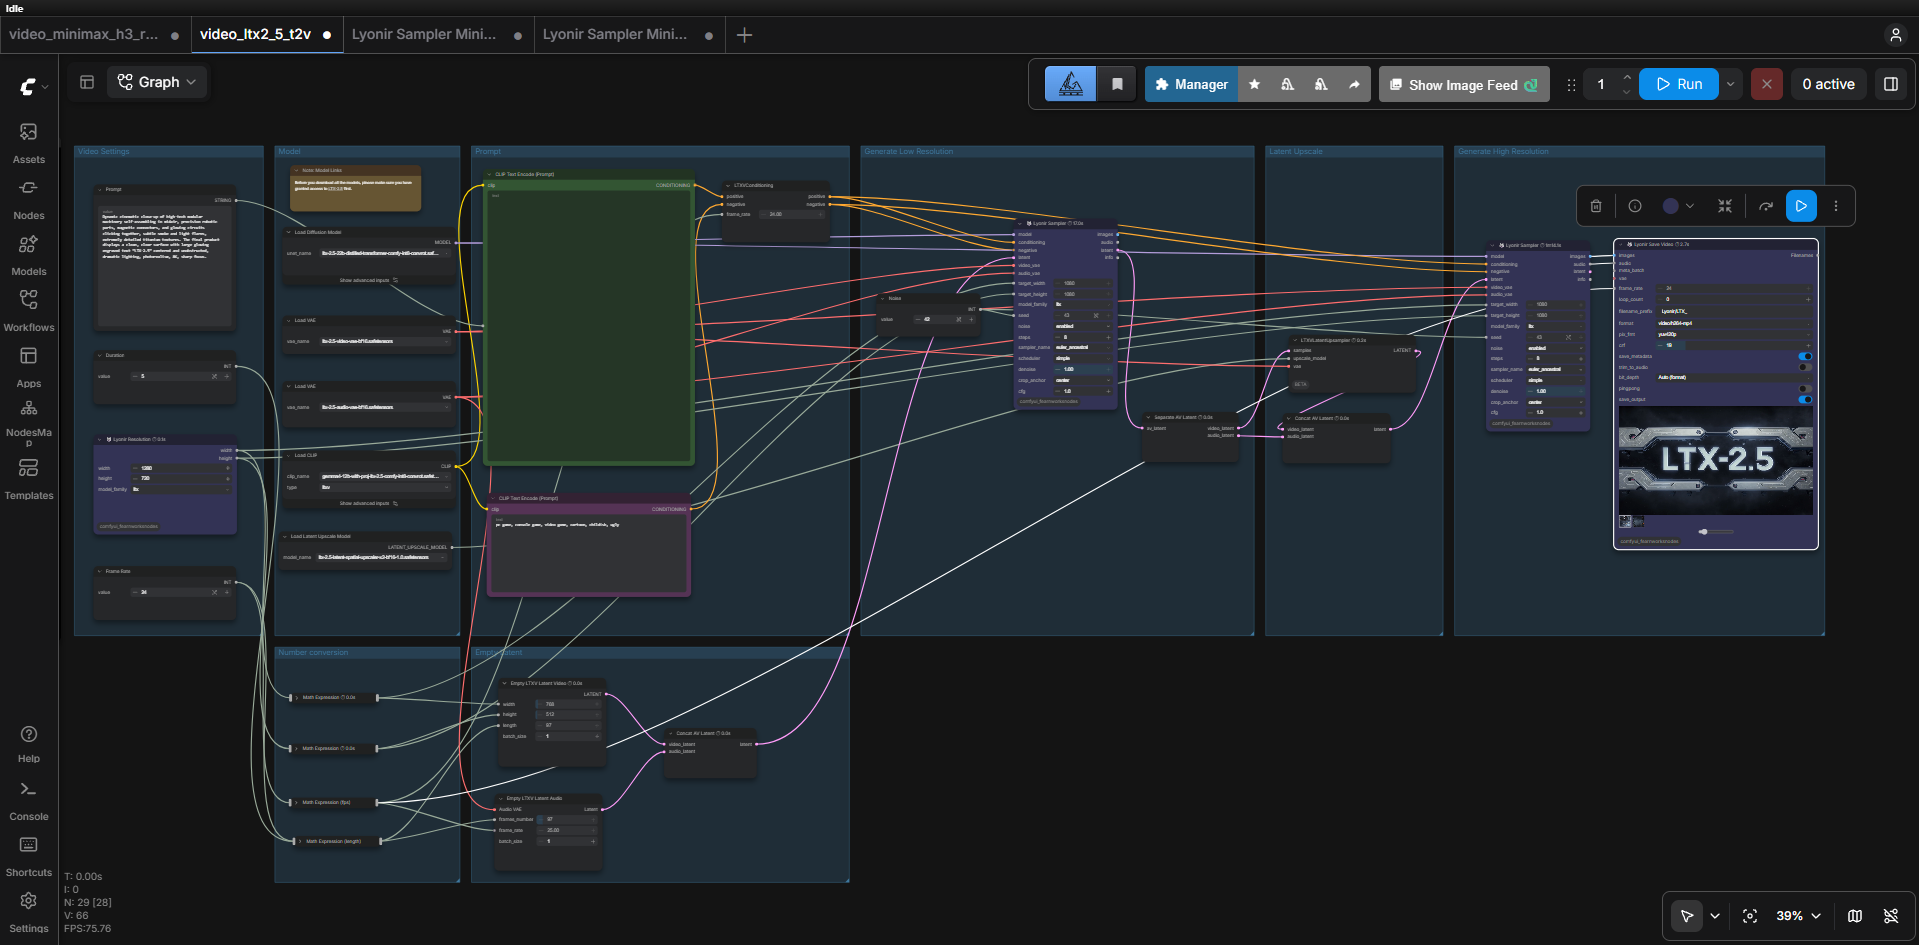Screen dimensions: 1919x945
Task: Open the Manager button
Action: tap(1191, 84)
